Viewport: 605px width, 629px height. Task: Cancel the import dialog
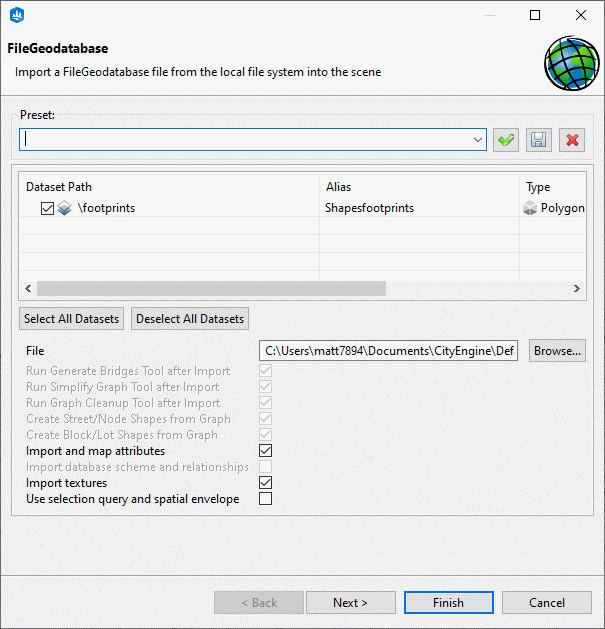pos(547,603)
